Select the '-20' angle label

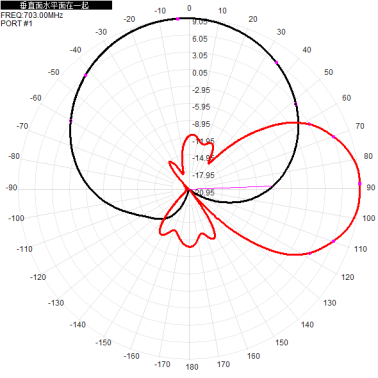(x=129, y=19)
